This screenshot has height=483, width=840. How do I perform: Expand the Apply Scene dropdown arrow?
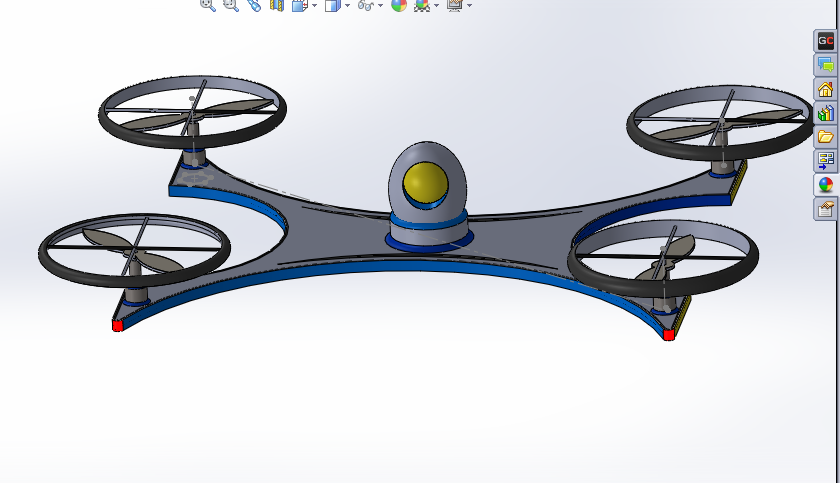[x=437, y=5]
